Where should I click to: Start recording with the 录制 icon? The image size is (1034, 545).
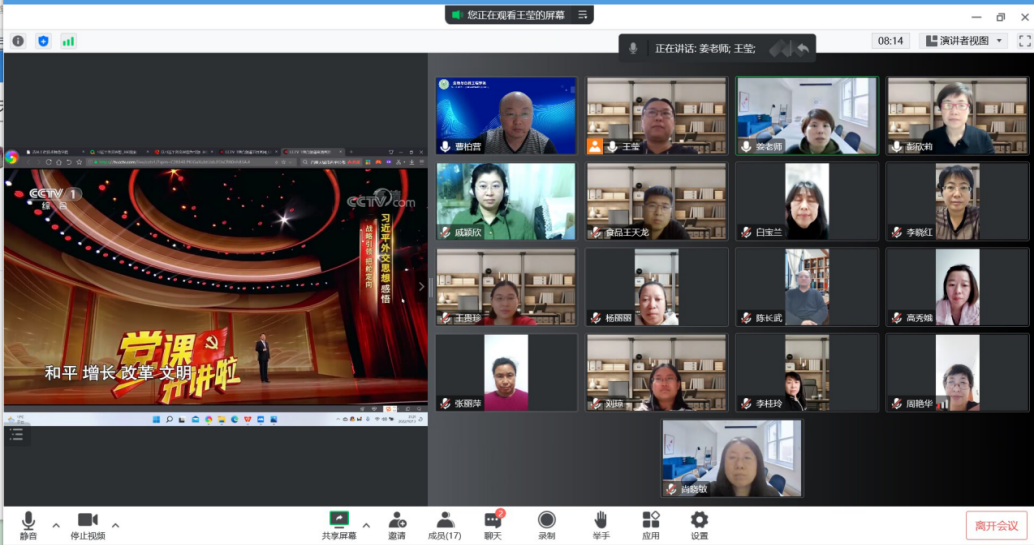546,524
